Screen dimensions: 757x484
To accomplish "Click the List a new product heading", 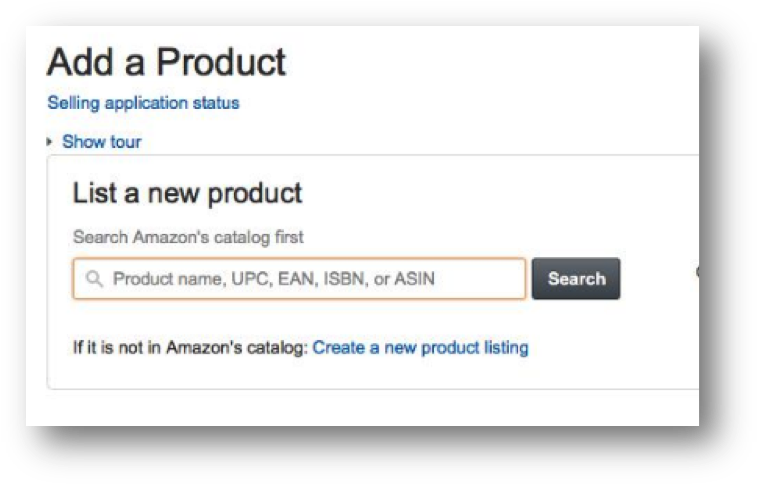I will (x=187, y=193).
